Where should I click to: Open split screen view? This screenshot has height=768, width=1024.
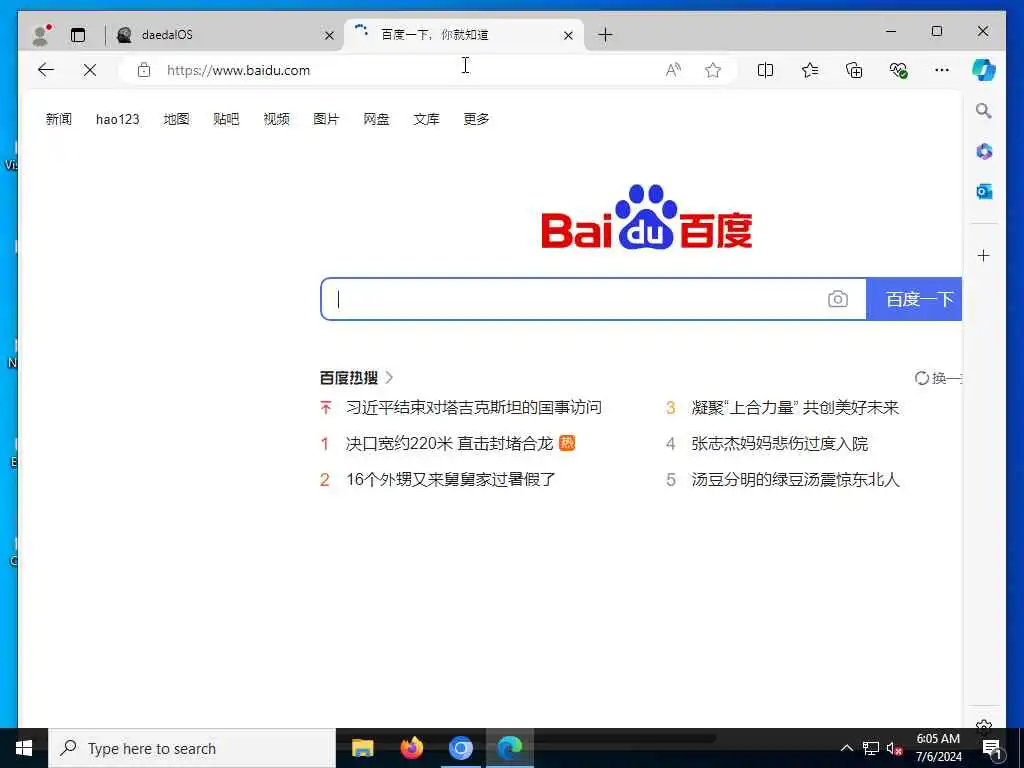[x=765, y=70]
